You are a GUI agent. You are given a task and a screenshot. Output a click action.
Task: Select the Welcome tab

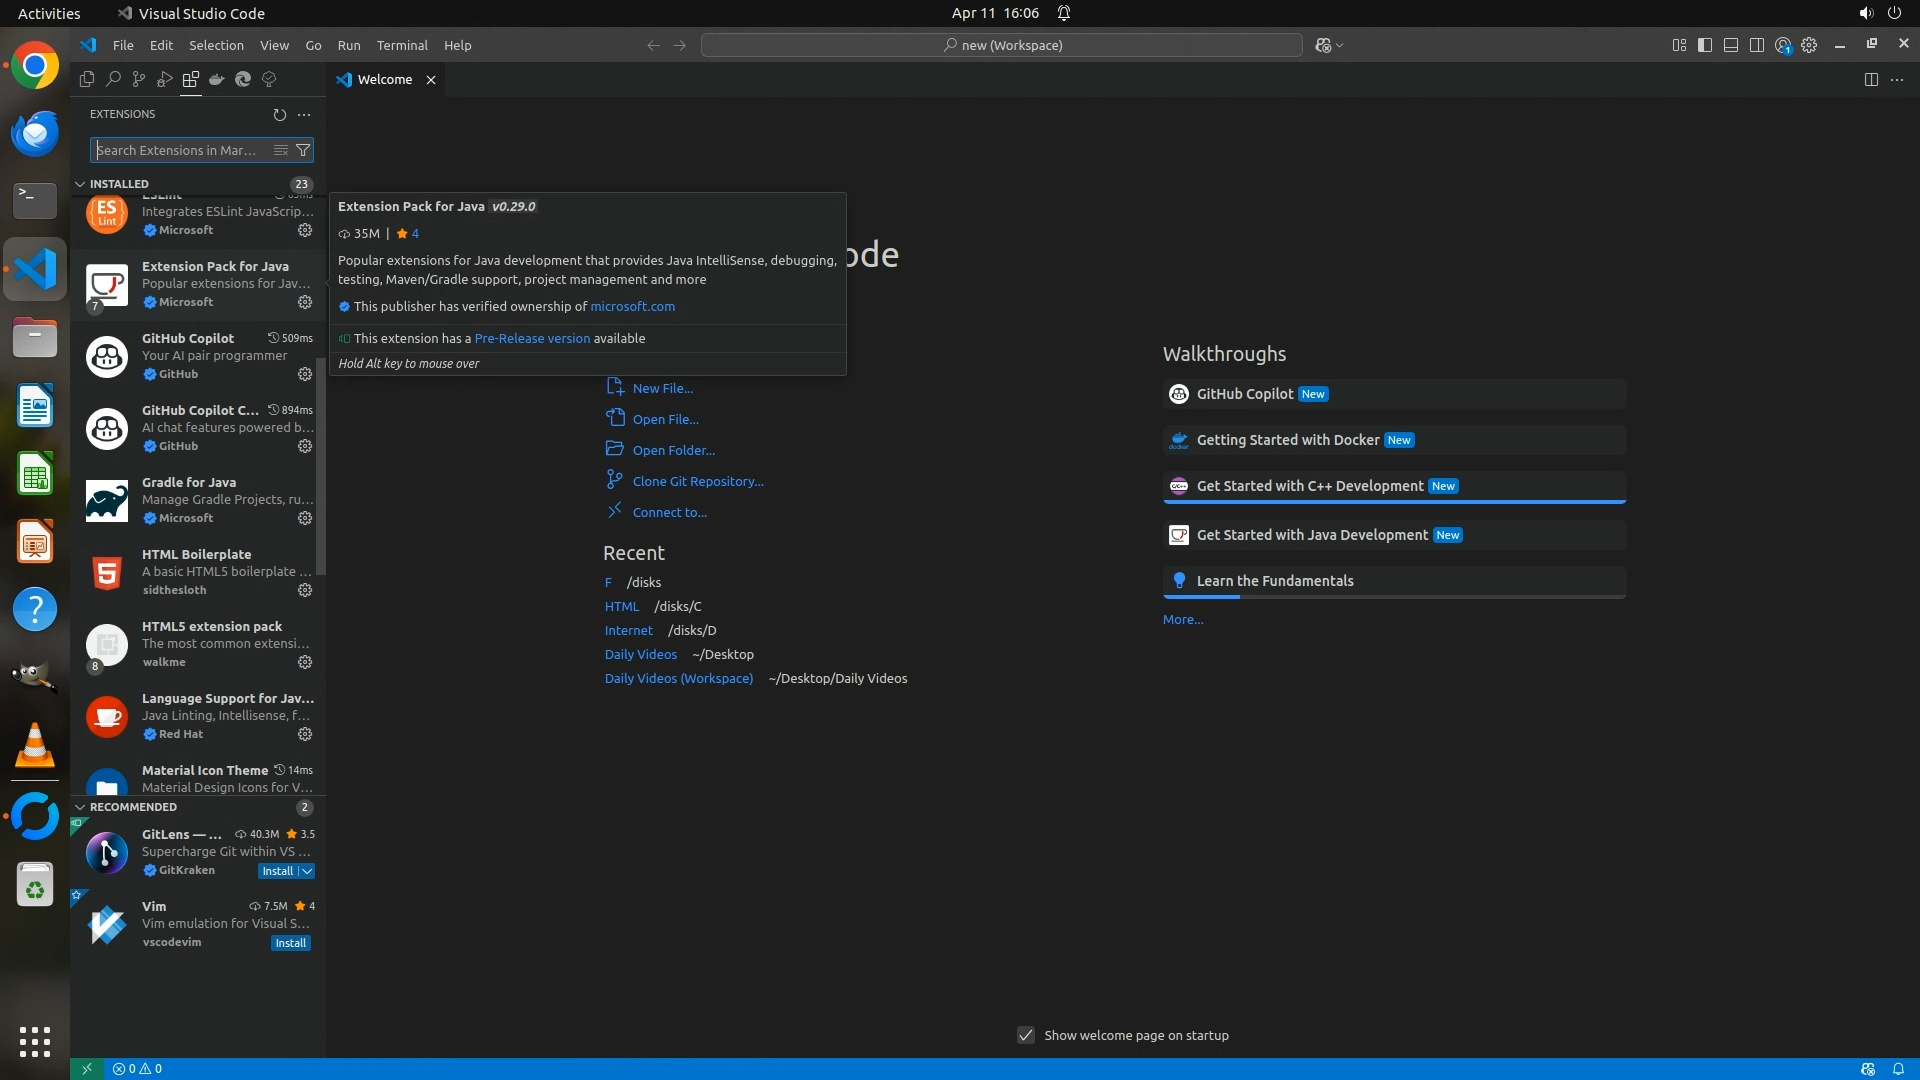tap(384, 79)
